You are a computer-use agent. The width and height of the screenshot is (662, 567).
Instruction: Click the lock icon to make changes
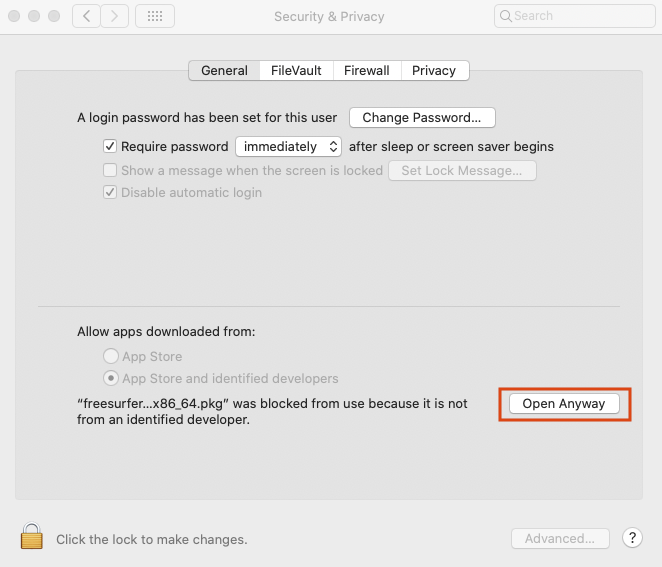click(32, 537)
